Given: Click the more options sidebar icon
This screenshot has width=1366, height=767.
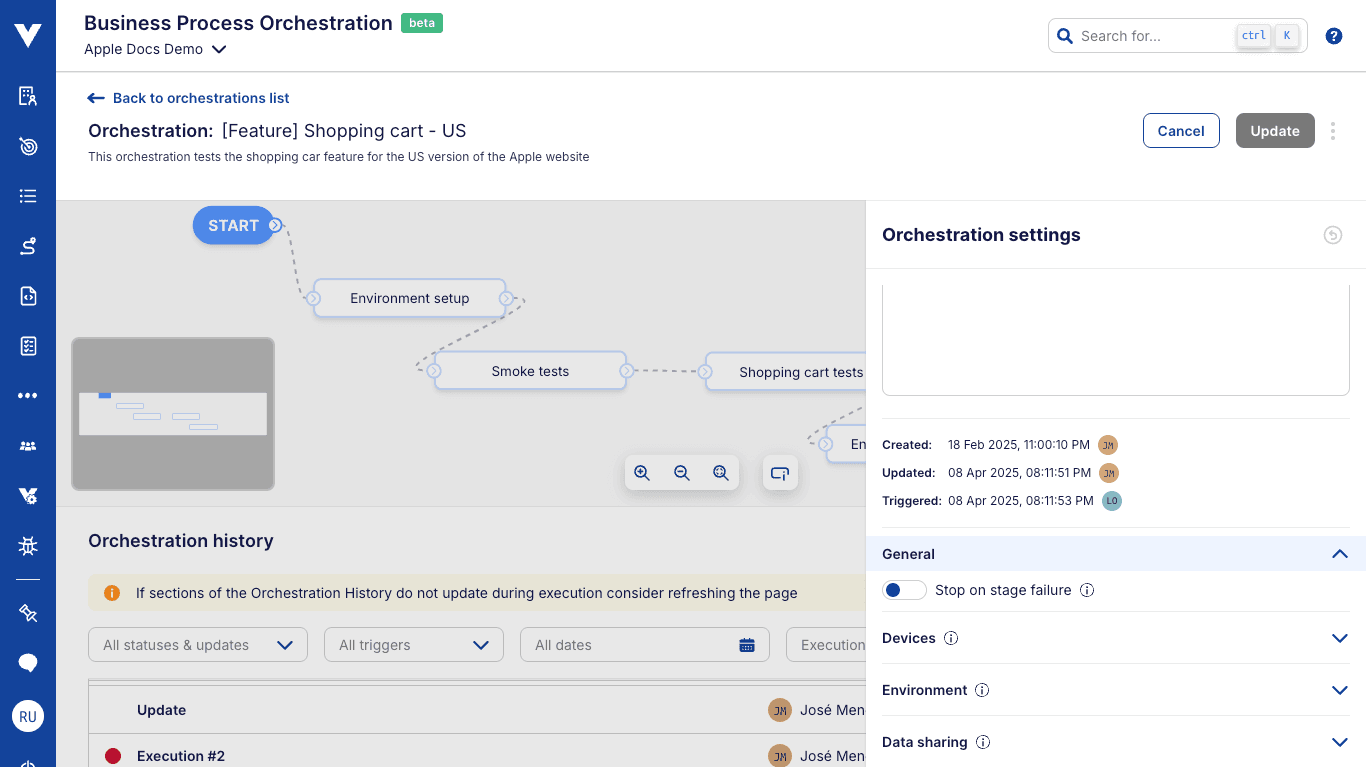Looking at the screenshot, I should click(28, 395).
